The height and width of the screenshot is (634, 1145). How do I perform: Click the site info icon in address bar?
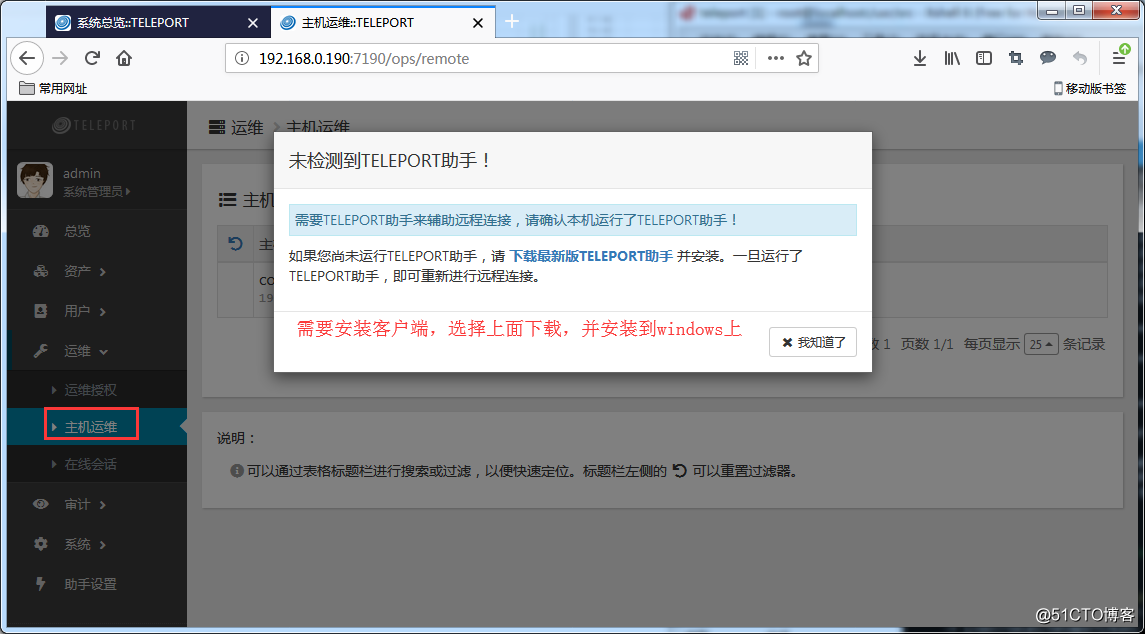tap(242, 58)
